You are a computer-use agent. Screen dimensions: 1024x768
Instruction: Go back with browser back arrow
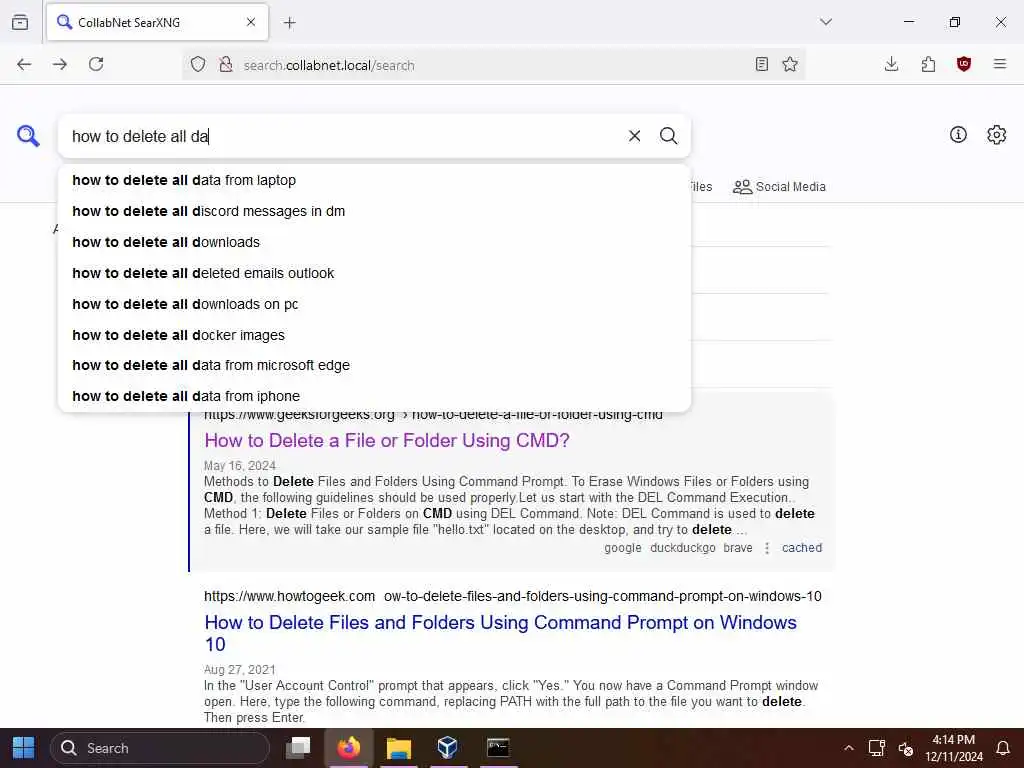[x=24, y=64]
